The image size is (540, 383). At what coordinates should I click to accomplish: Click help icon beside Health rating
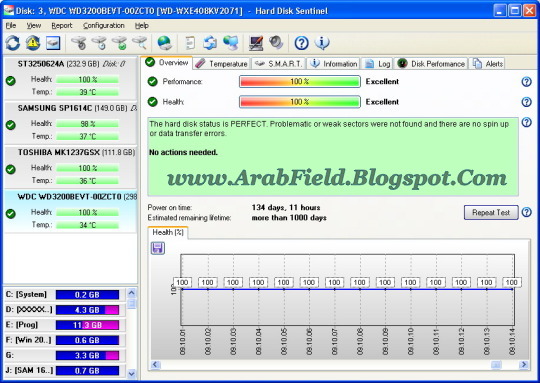tap(527, 102)
